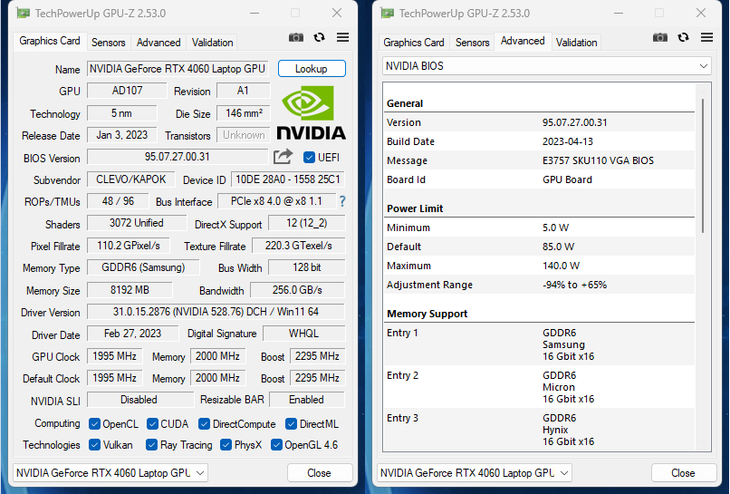Click refresh icon in right GPU-Z window

click(683, 37)
